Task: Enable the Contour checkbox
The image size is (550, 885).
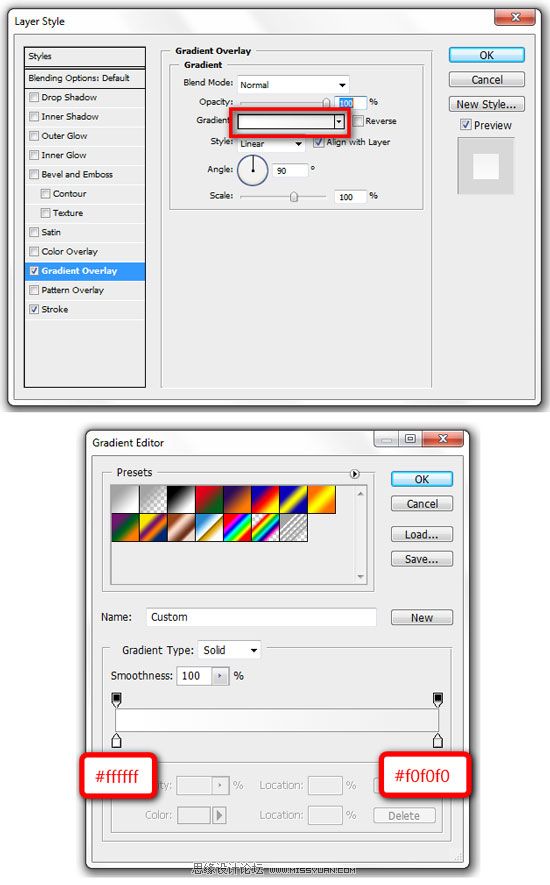Action: [46, 194]
